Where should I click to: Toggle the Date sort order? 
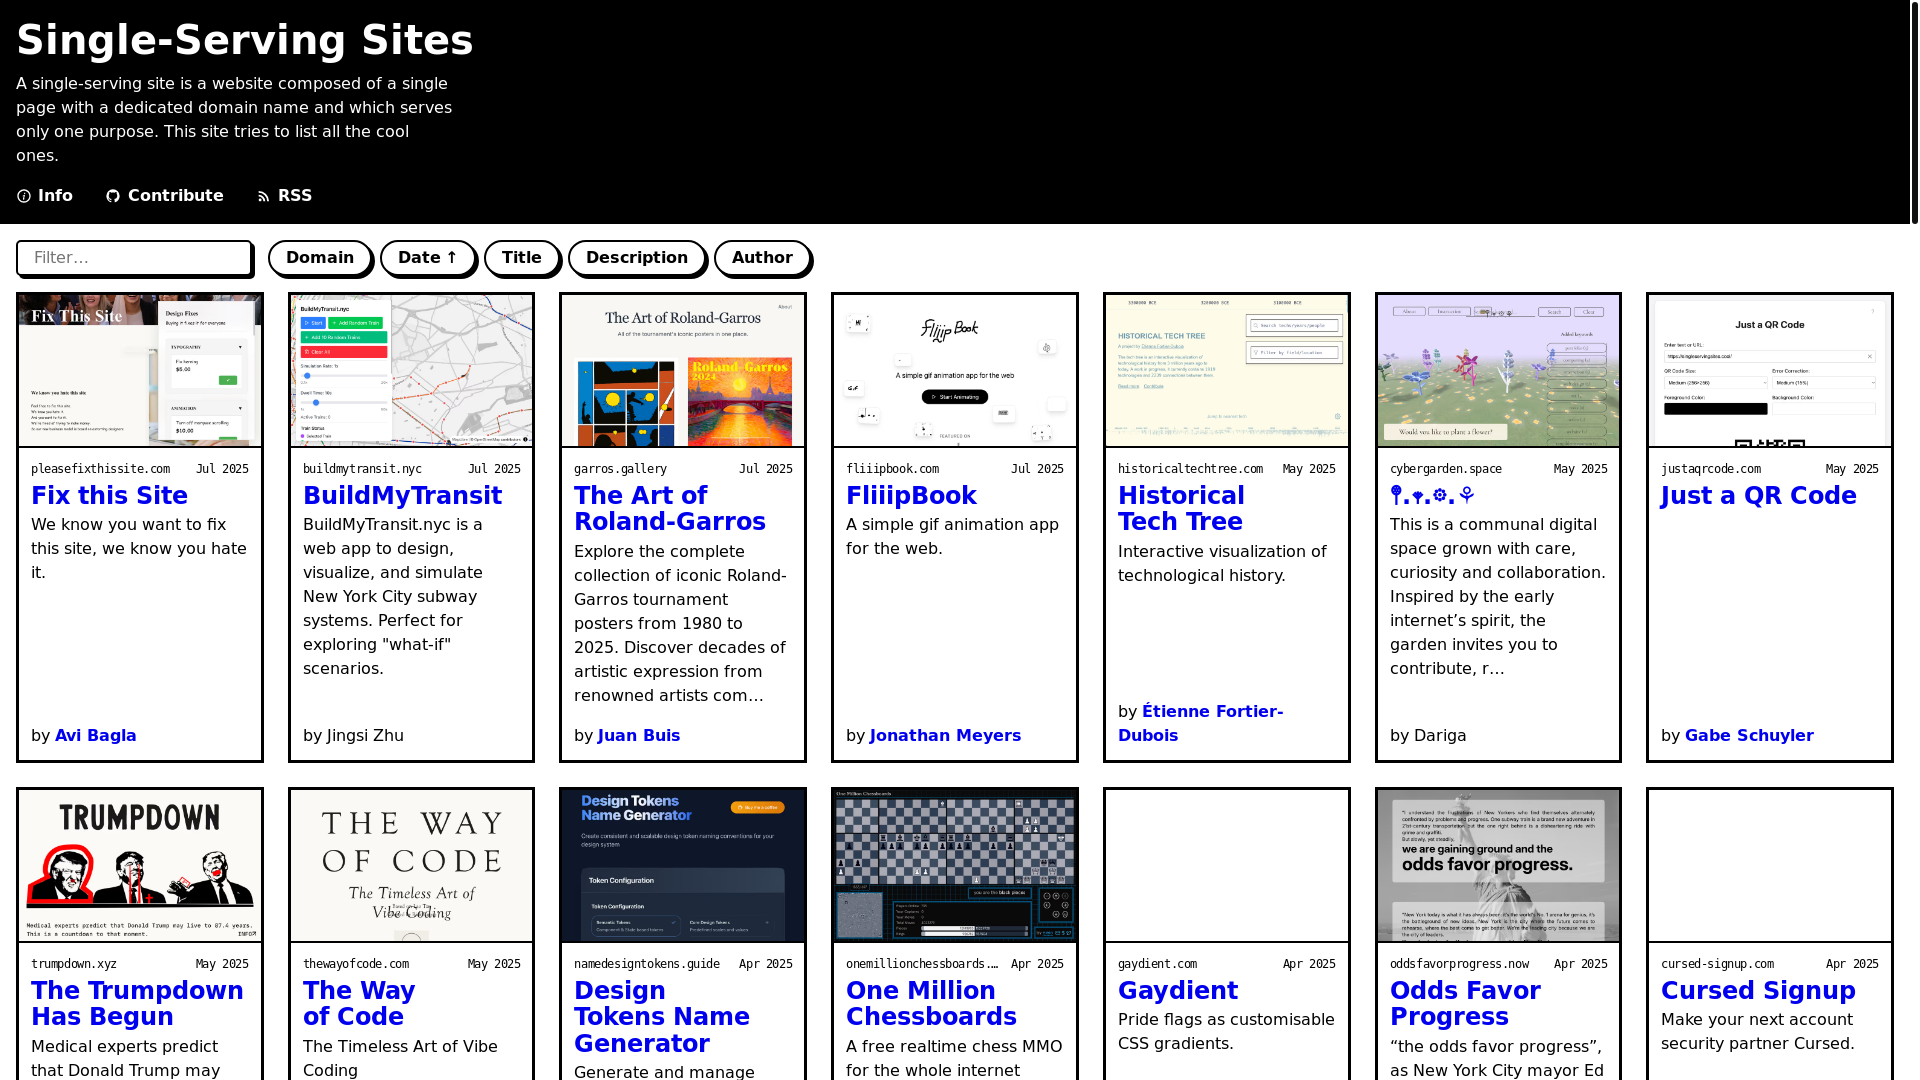tap(428, 258)
